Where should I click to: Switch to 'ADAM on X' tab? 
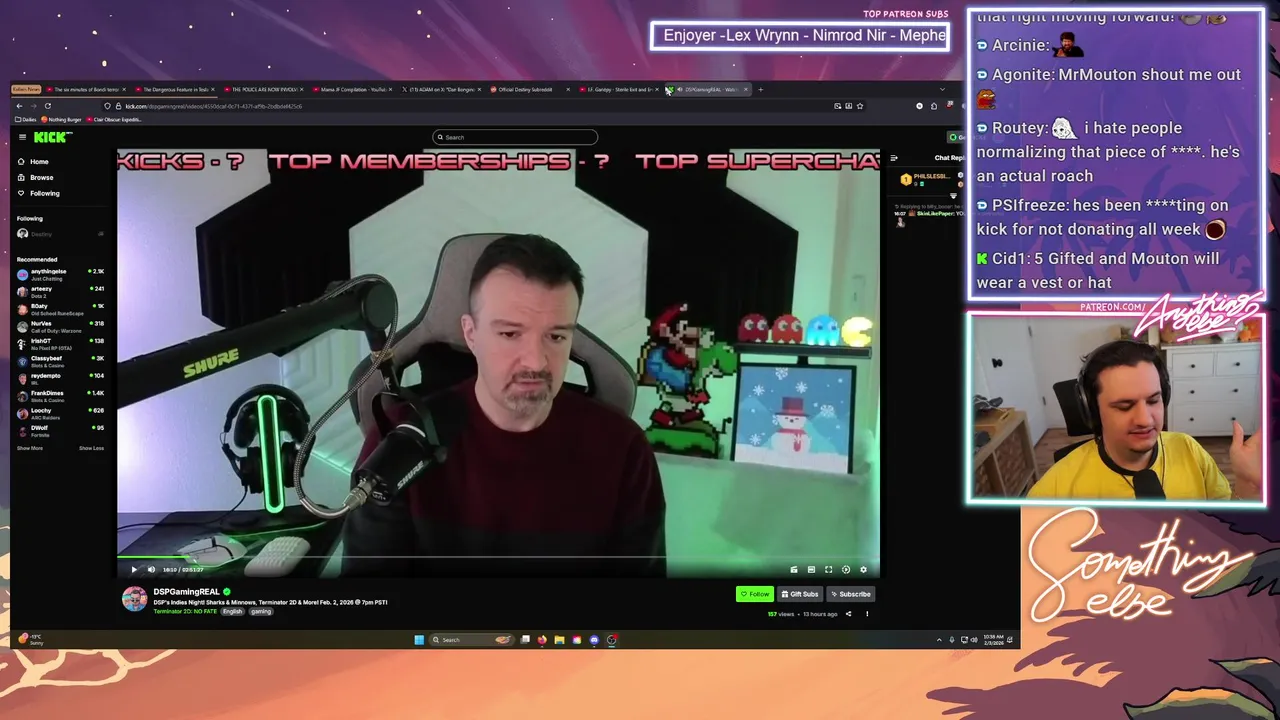click(x=439, y=90)
